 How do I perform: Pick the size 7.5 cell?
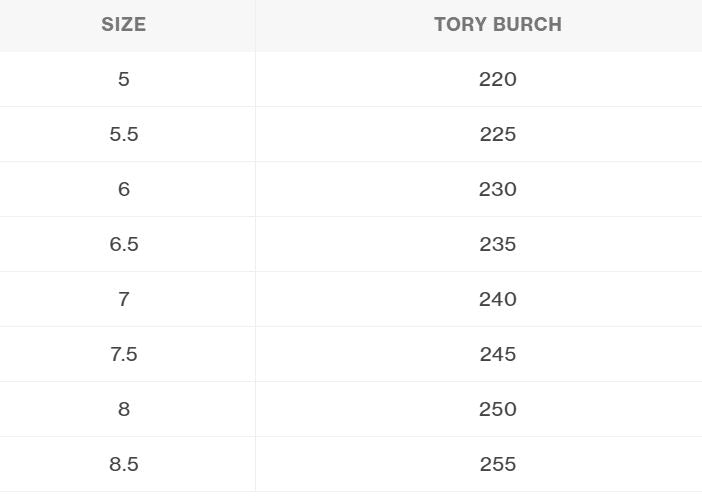tap(124, 354)
